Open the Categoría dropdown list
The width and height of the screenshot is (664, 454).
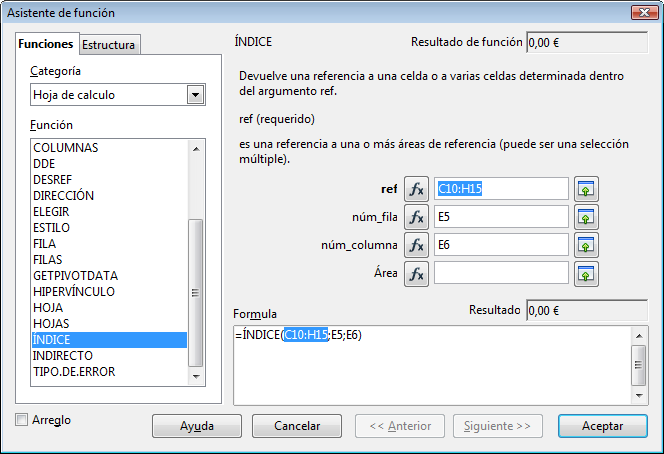(x=195, y=94)
